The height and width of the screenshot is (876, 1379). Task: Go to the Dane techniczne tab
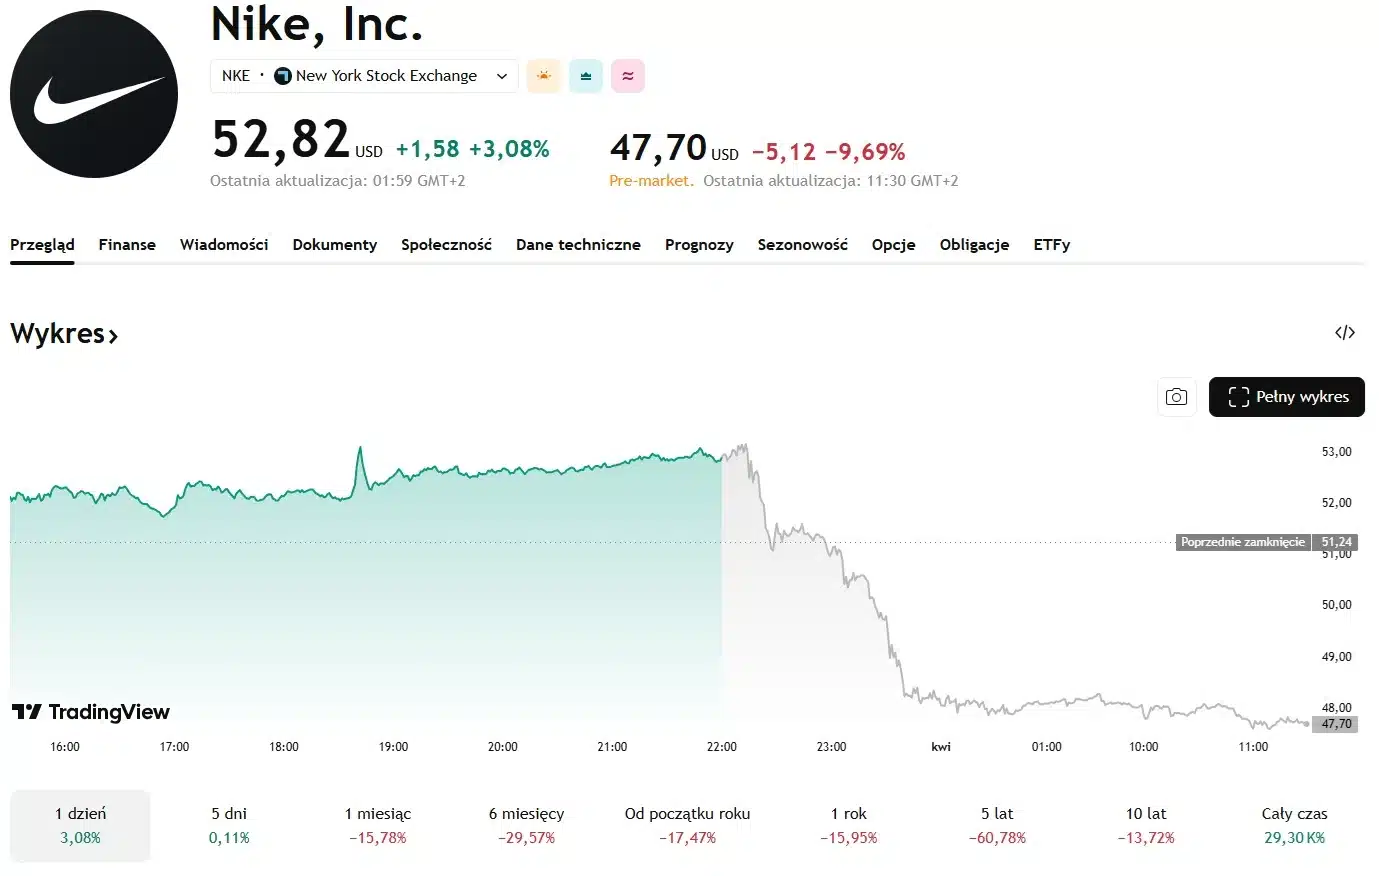click(578, 245)
